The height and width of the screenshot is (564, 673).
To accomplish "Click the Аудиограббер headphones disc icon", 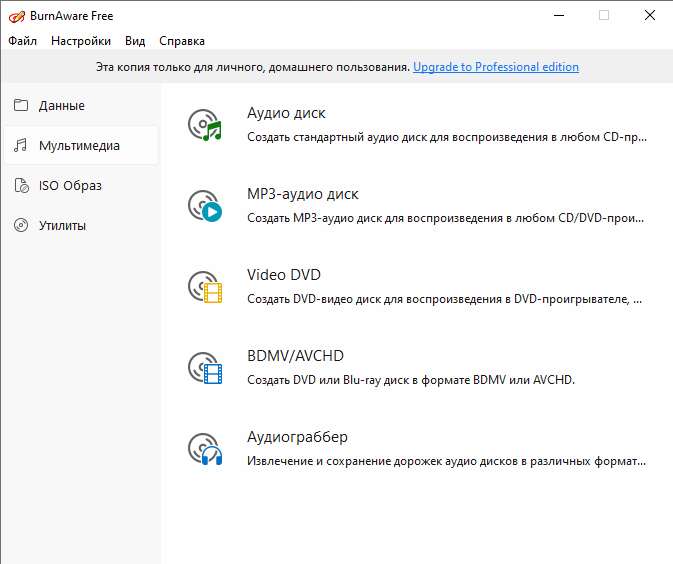I will click(x=205, y=449).
